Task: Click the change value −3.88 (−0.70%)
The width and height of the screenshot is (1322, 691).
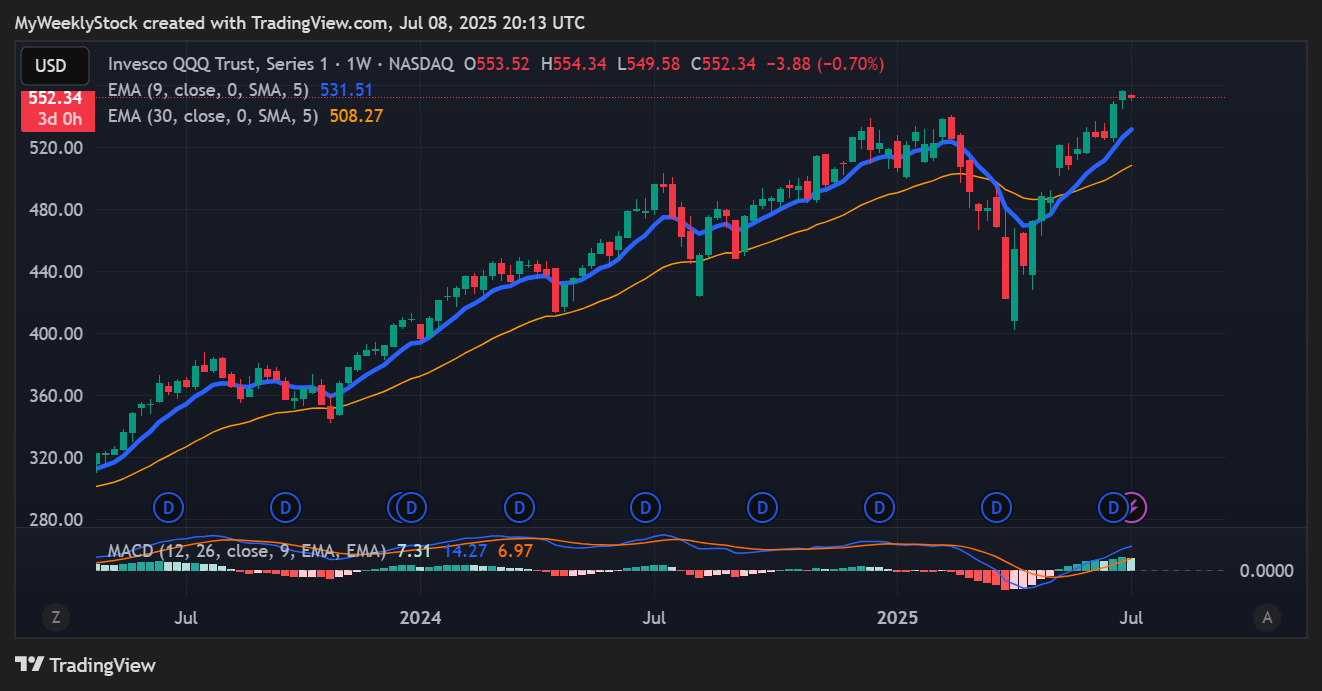Action: (826, 64)
